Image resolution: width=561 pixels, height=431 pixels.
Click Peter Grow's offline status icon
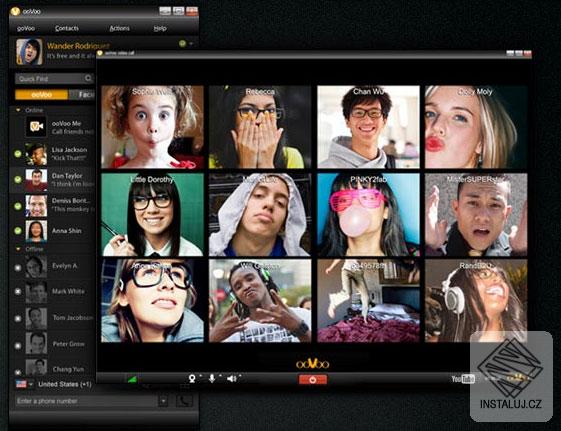[18, 346]
